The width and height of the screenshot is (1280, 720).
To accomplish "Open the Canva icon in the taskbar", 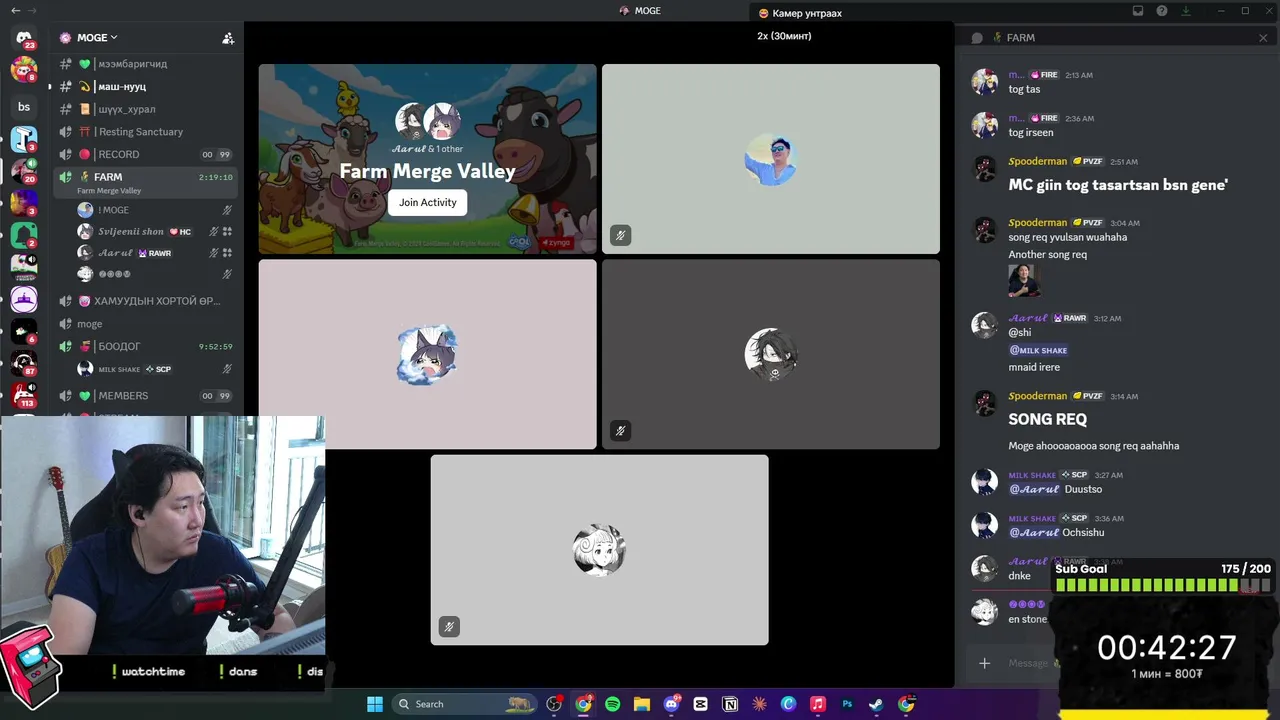I will 788,704.
